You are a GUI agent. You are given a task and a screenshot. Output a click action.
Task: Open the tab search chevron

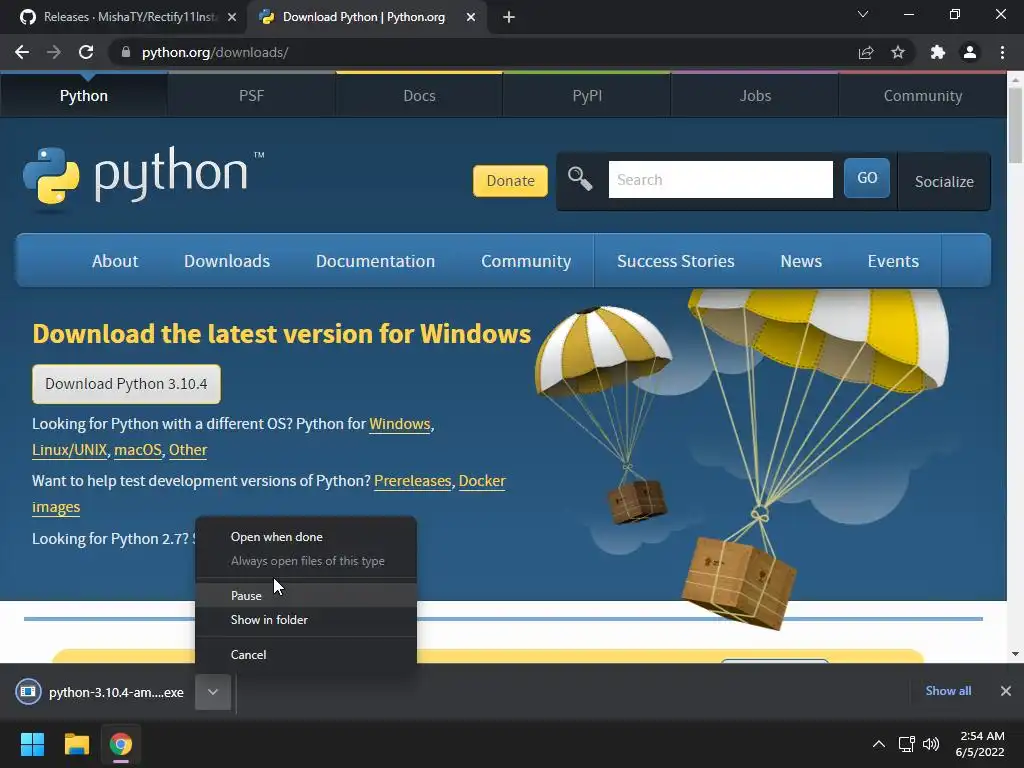tap(863, 14)
